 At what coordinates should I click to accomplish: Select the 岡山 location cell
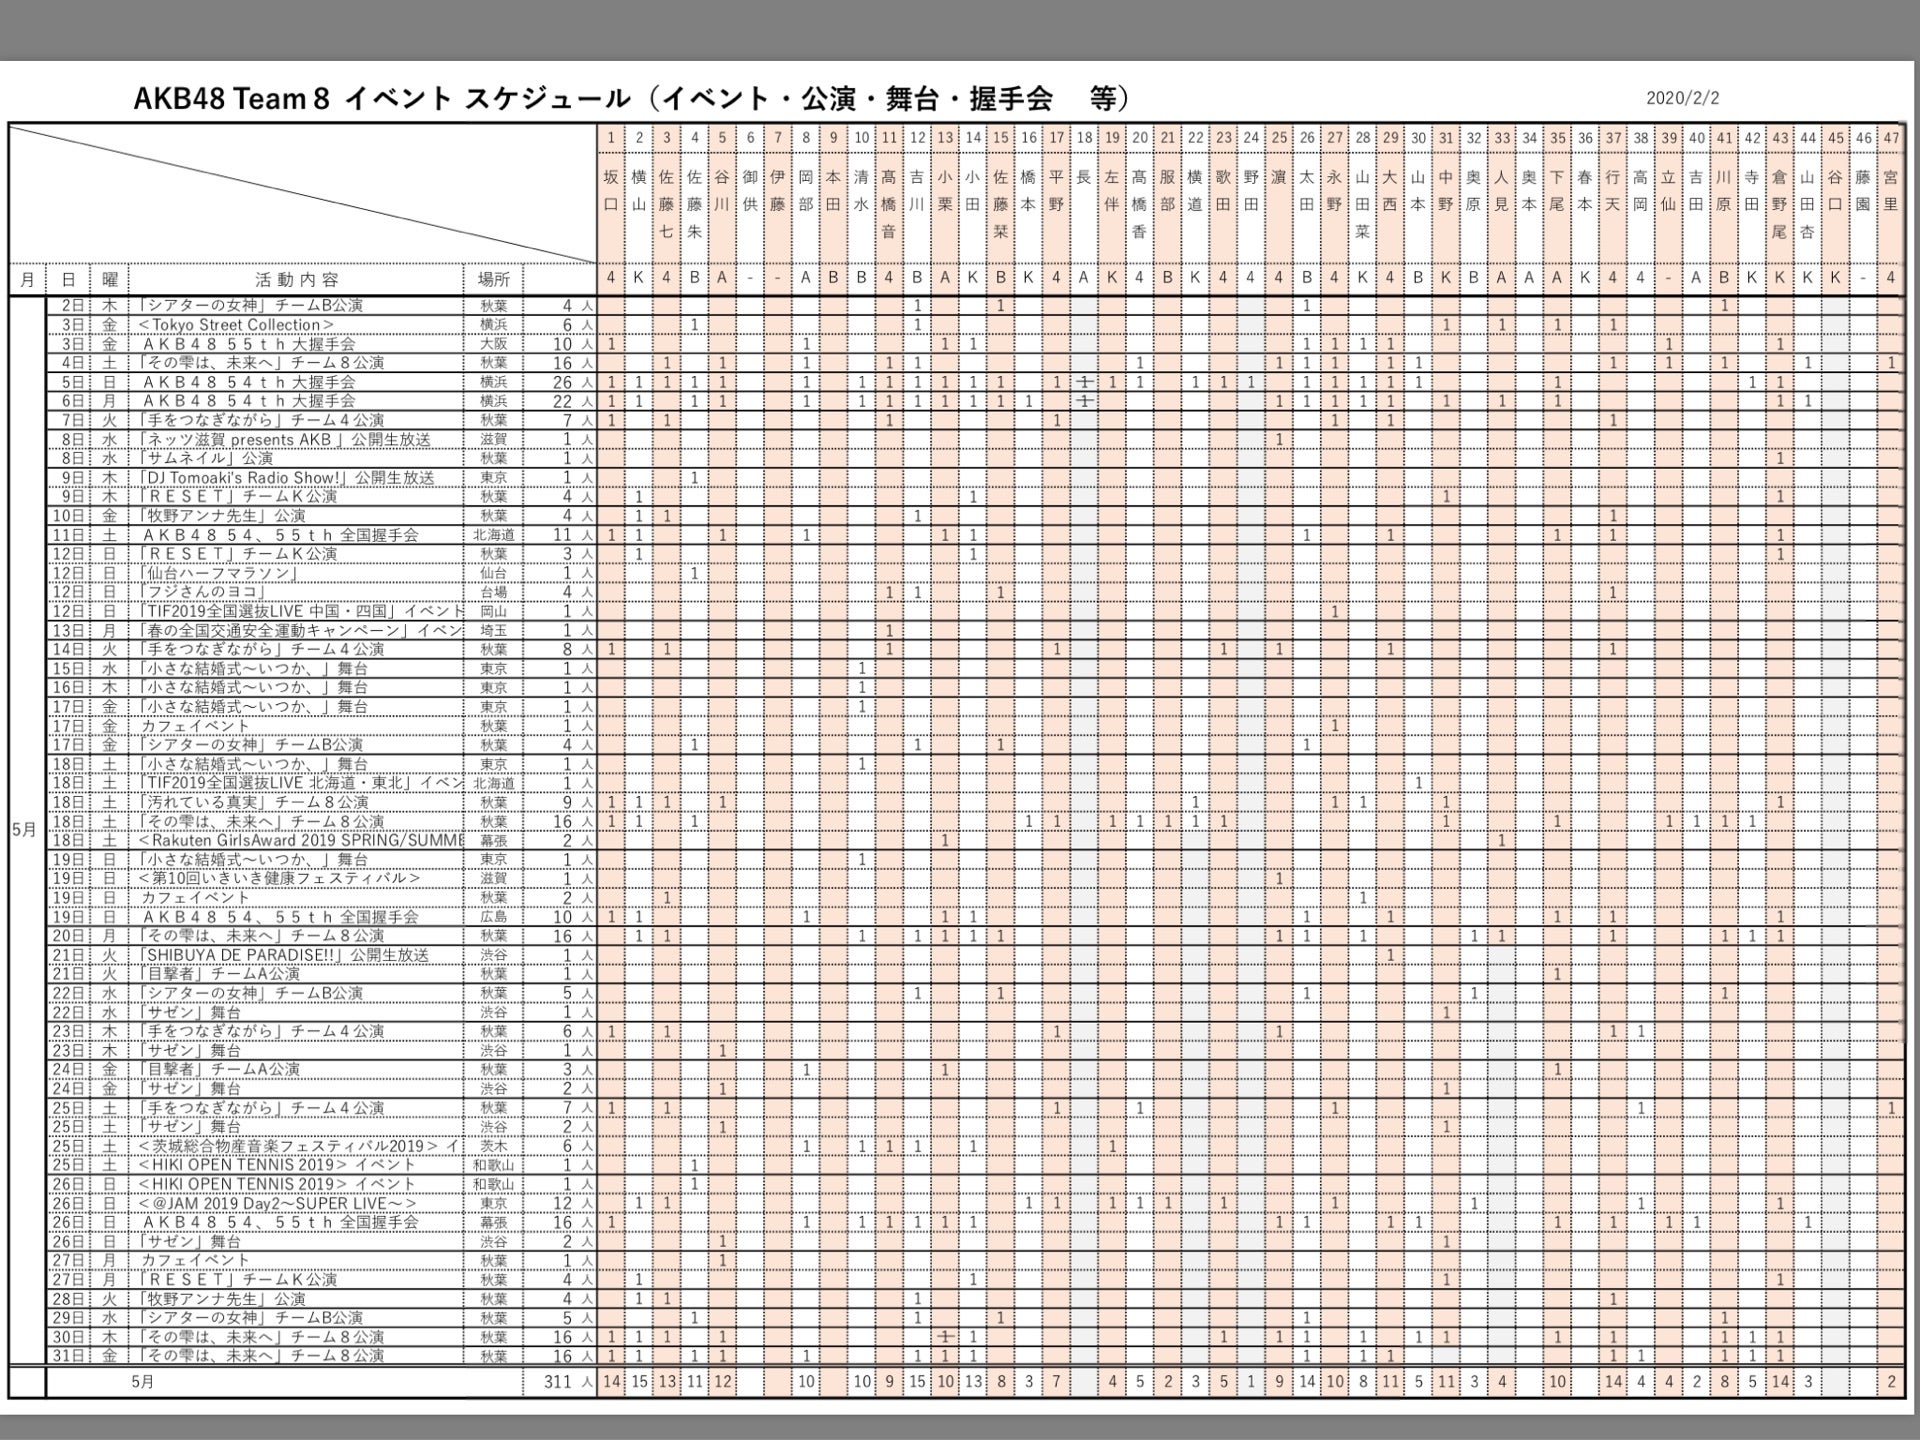coord(493,611)
